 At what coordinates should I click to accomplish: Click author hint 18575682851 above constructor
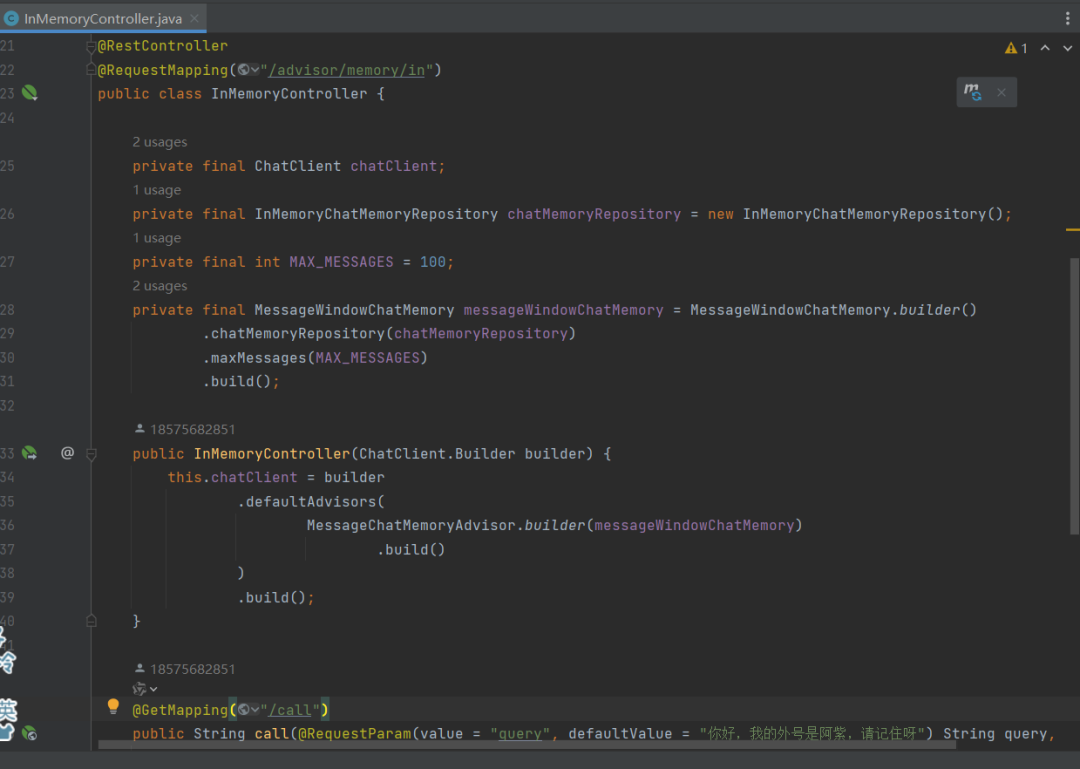pyautogui.click(x=185, y=429)
